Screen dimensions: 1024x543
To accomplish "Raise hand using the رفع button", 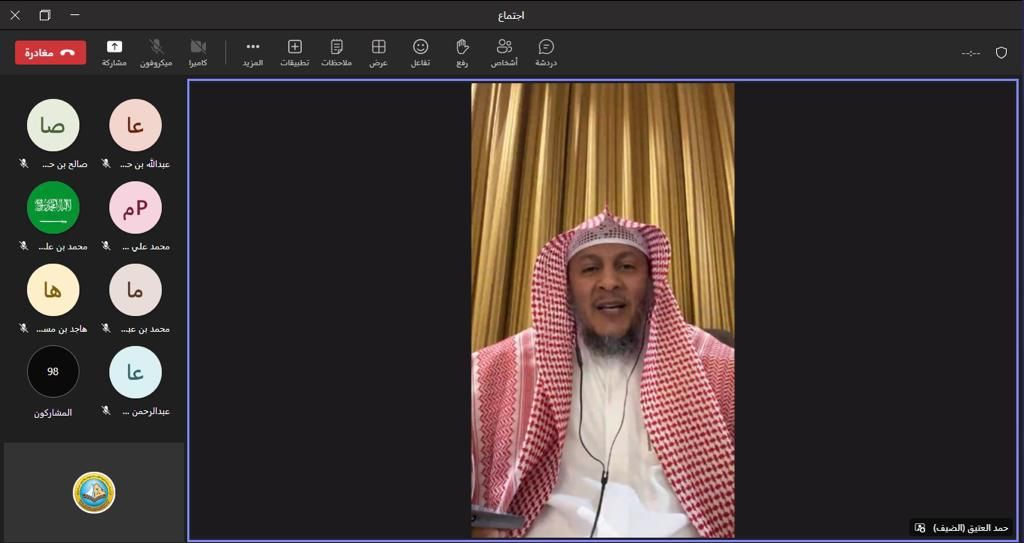I will 462,53.
